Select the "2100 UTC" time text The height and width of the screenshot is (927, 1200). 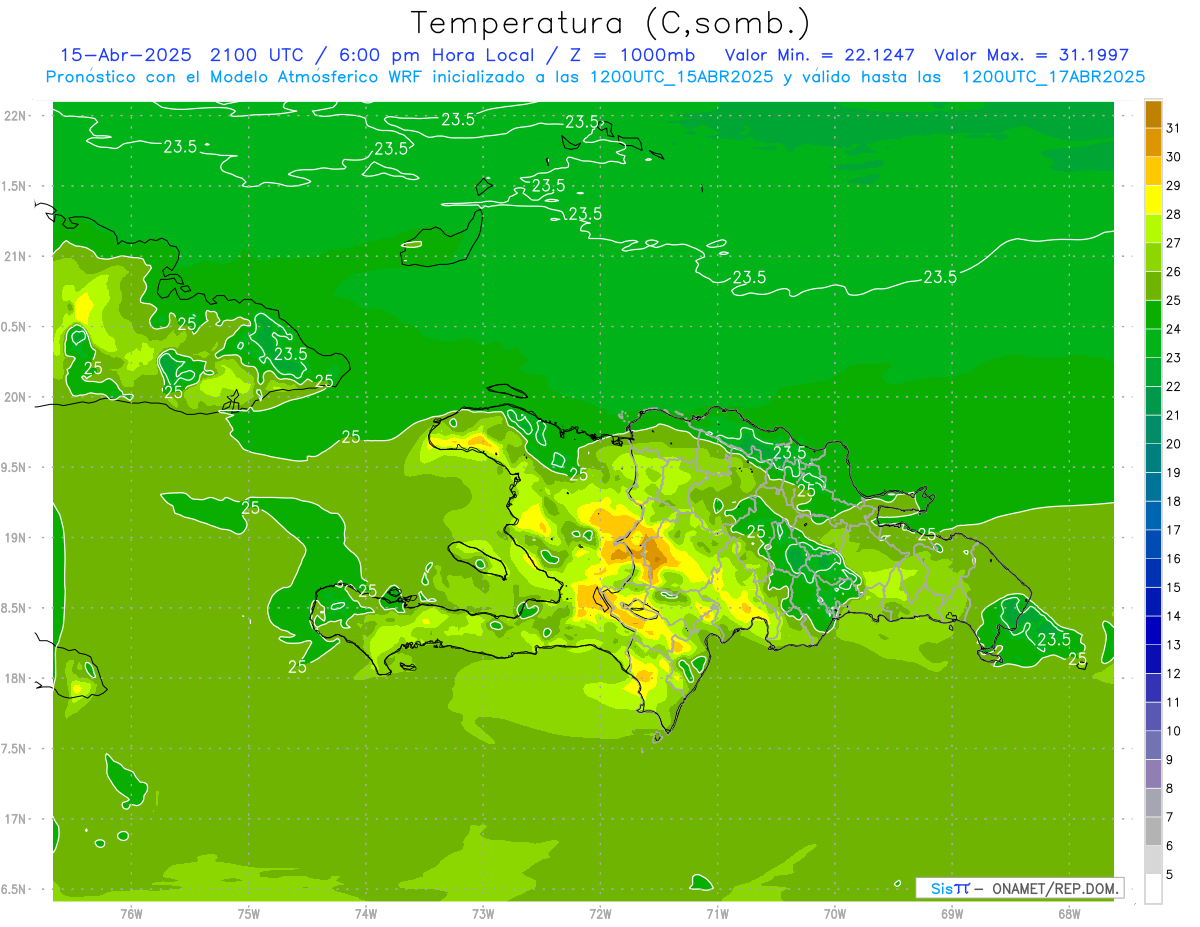[255, 54]
